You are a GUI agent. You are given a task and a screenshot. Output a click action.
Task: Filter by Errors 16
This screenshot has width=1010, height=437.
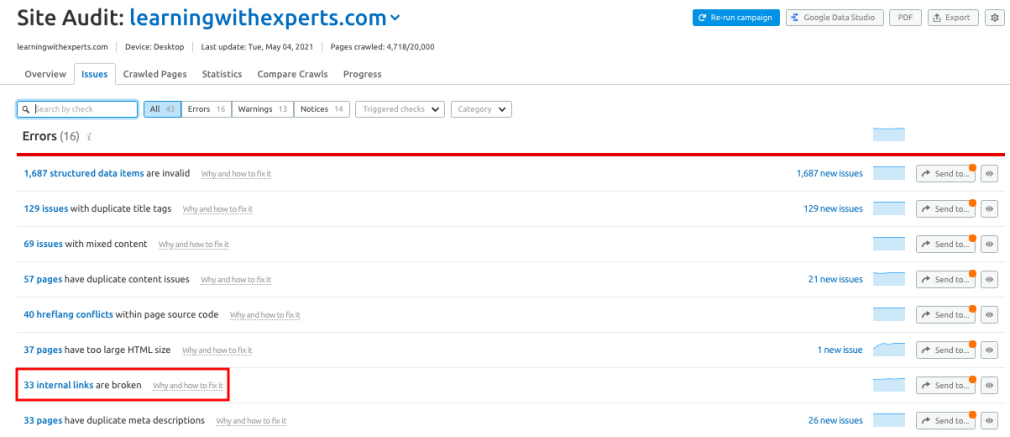click(206, 110)
